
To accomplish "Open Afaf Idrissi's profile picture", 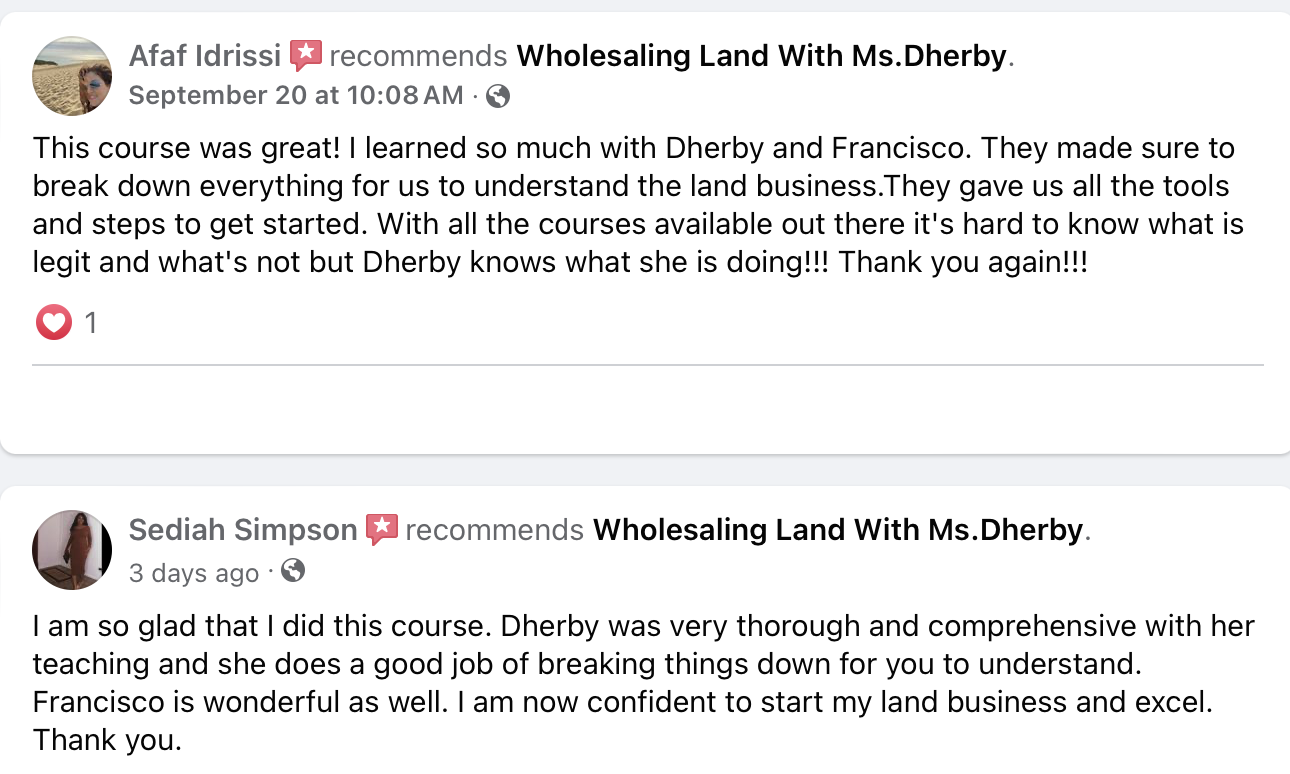I will coord(72,76).
